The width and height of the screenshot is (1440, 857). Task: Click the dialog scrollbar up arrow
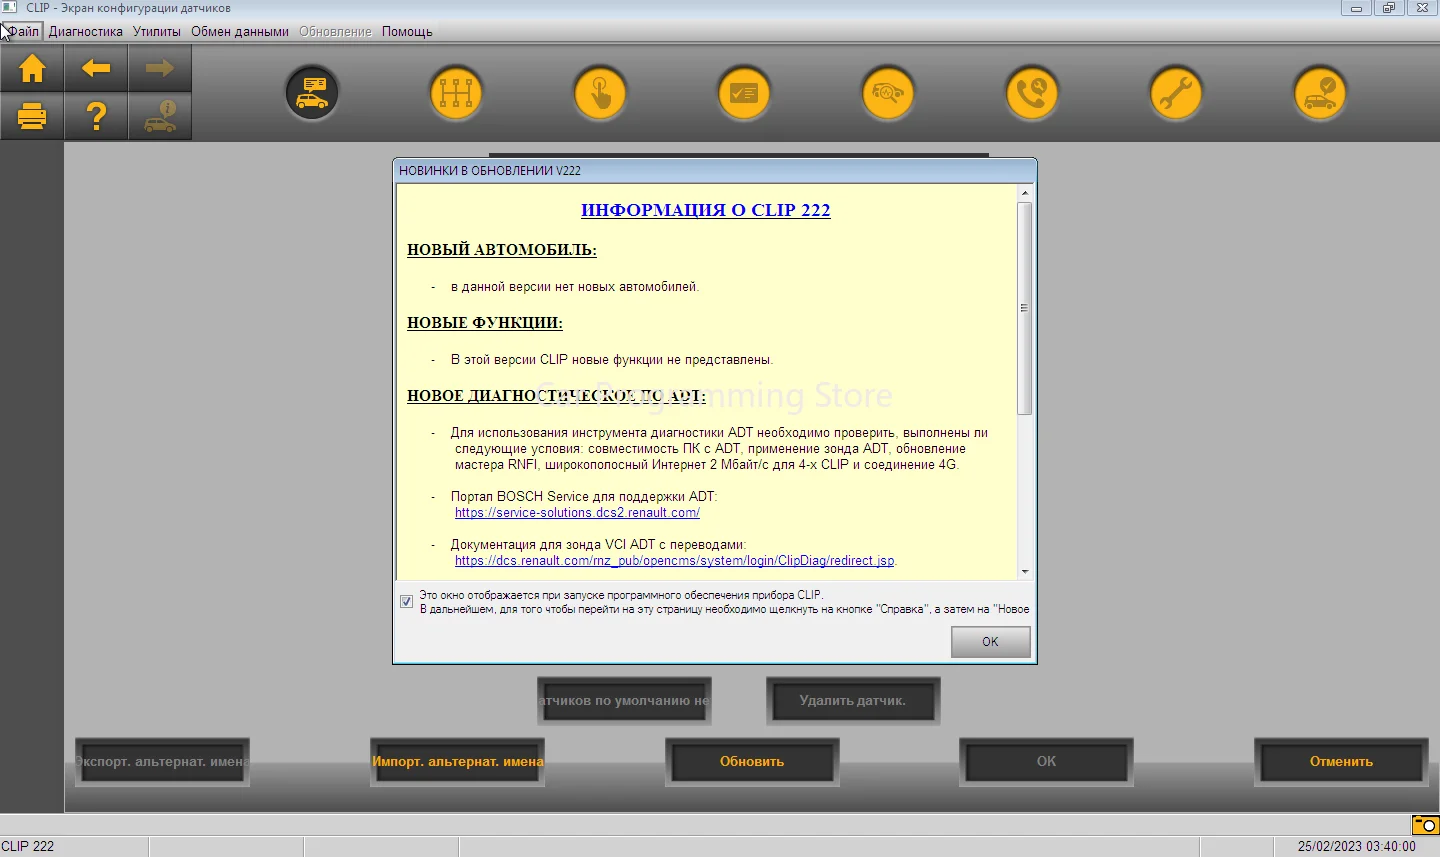pyautogui.click(x=1024, y=193)
